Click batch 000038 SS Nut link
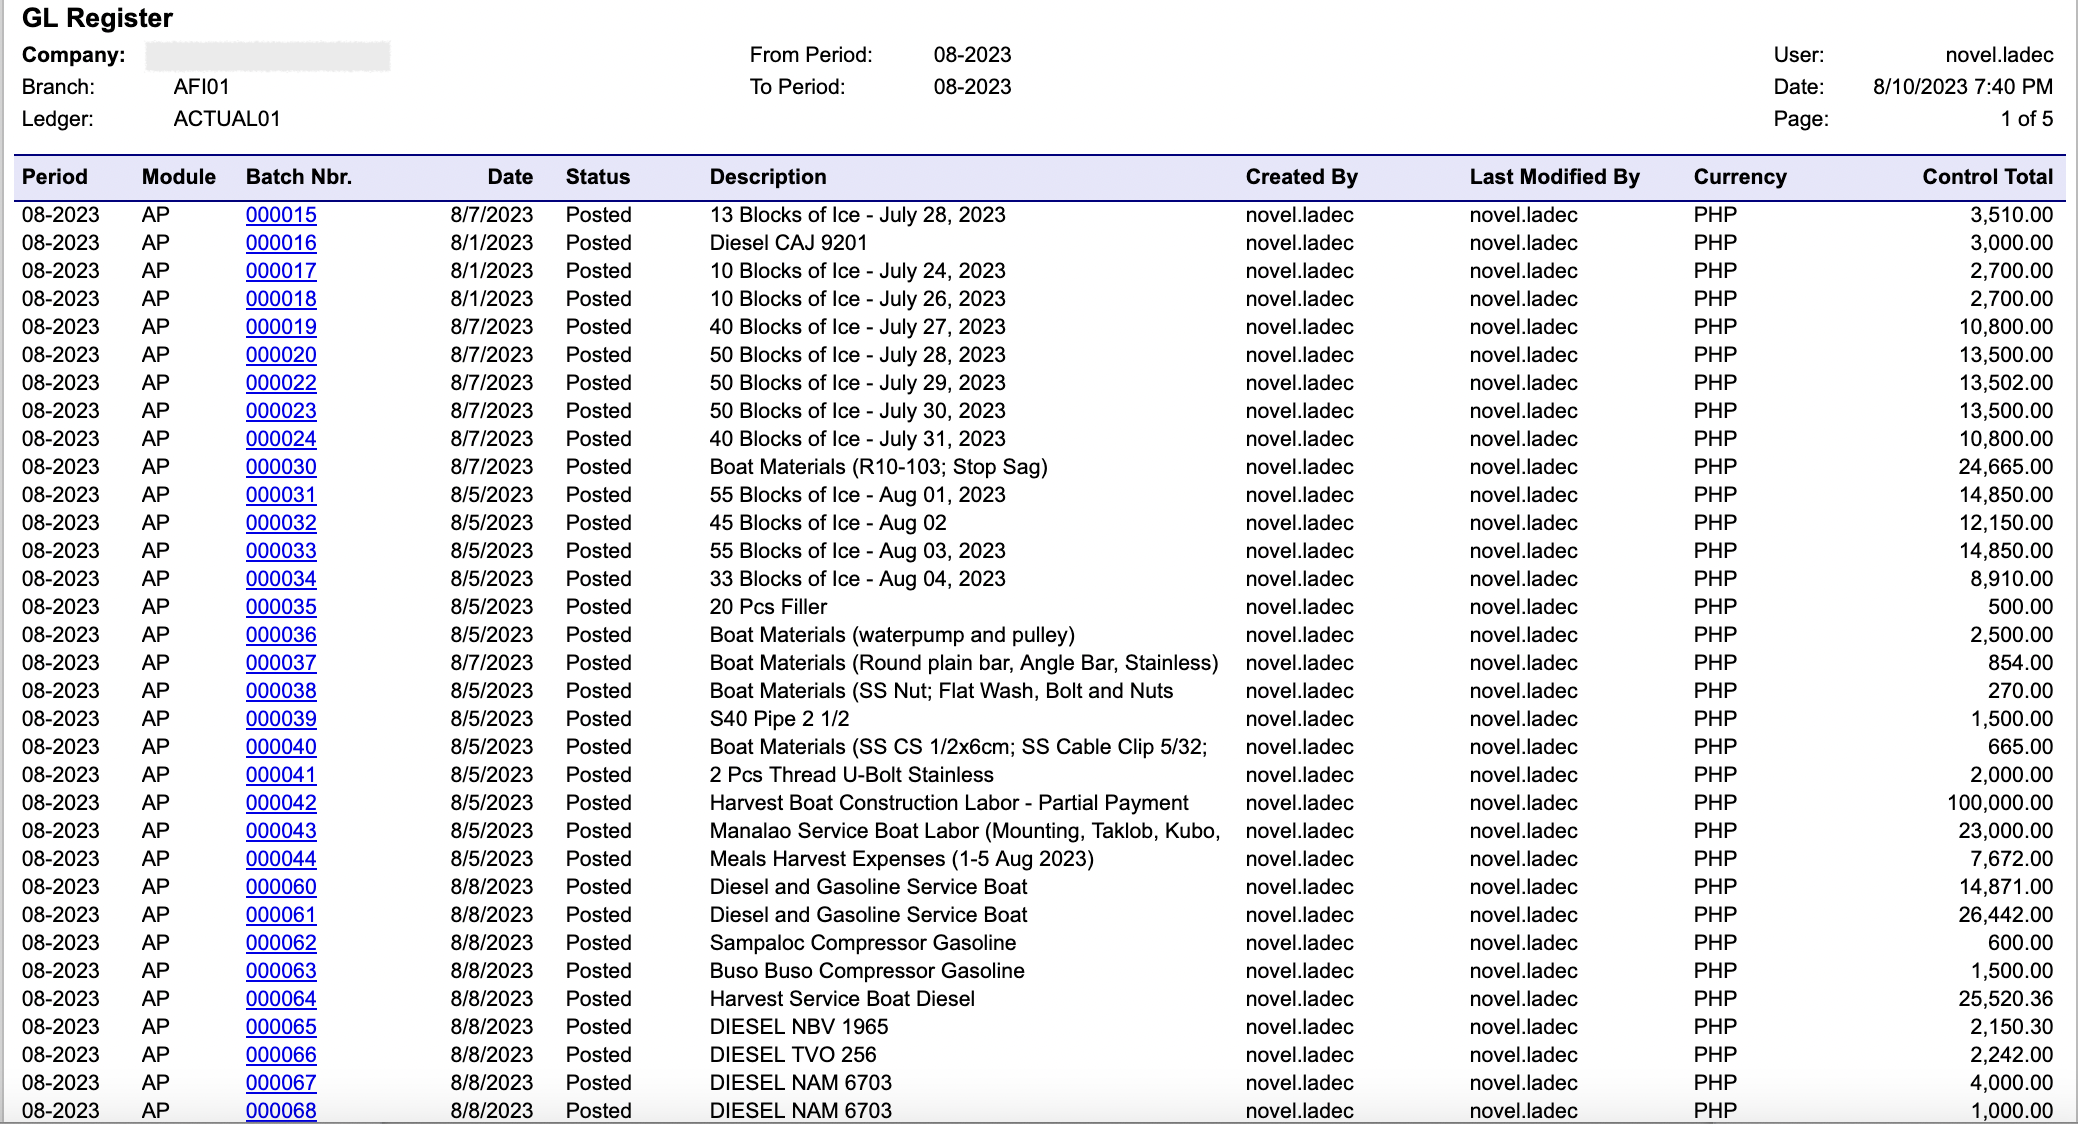Screen dimensions: 2078x1124 pos(281,691)
